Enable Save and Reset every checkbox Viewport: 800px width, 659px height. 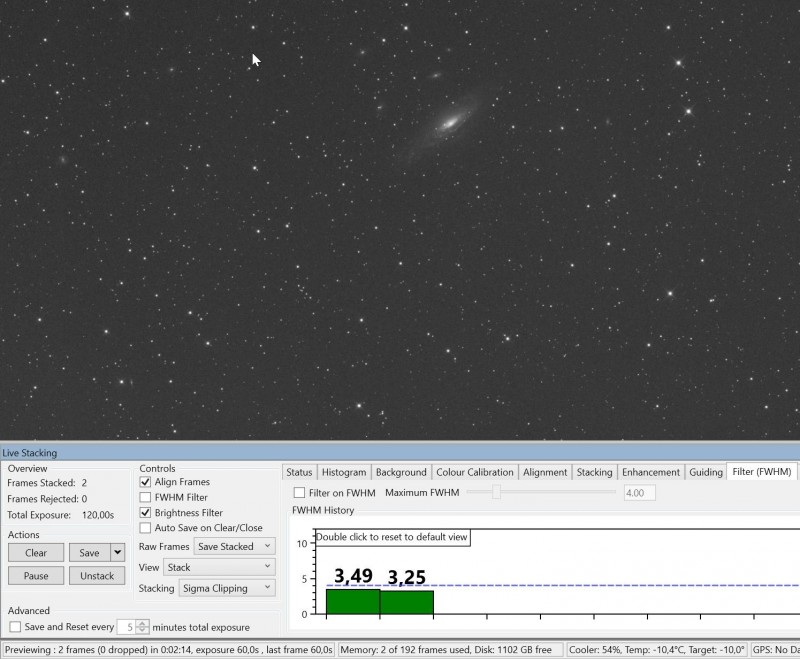click(x=15, y=627)
